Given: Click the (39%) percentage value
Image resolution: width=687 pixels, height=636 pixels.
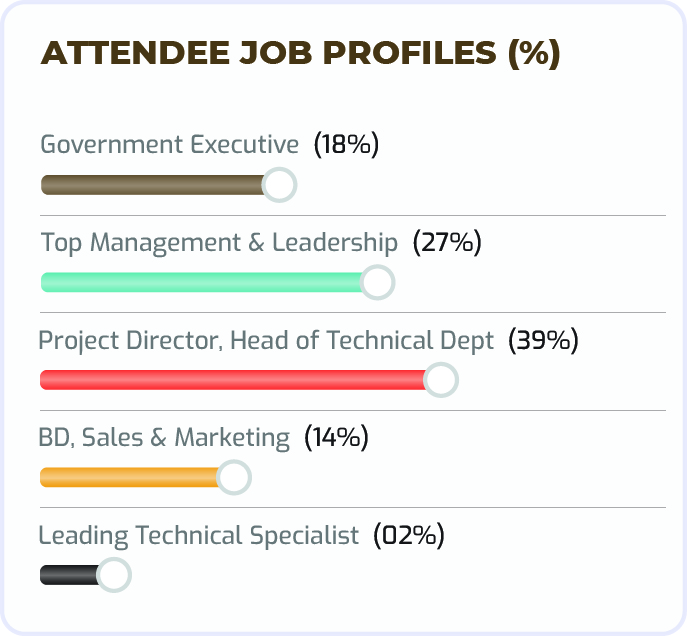Looking at the screenshot, I should point(543,340).
